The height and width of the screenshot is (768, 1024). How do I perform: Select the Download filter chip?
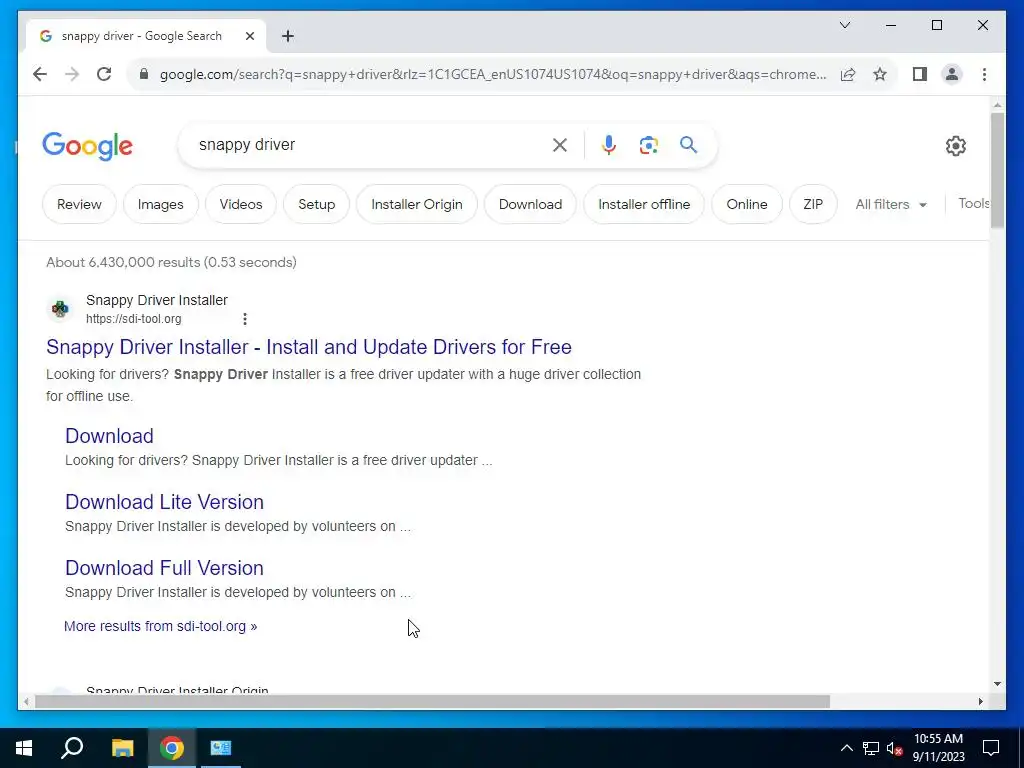pyautogui.click(x=530, y=204)
